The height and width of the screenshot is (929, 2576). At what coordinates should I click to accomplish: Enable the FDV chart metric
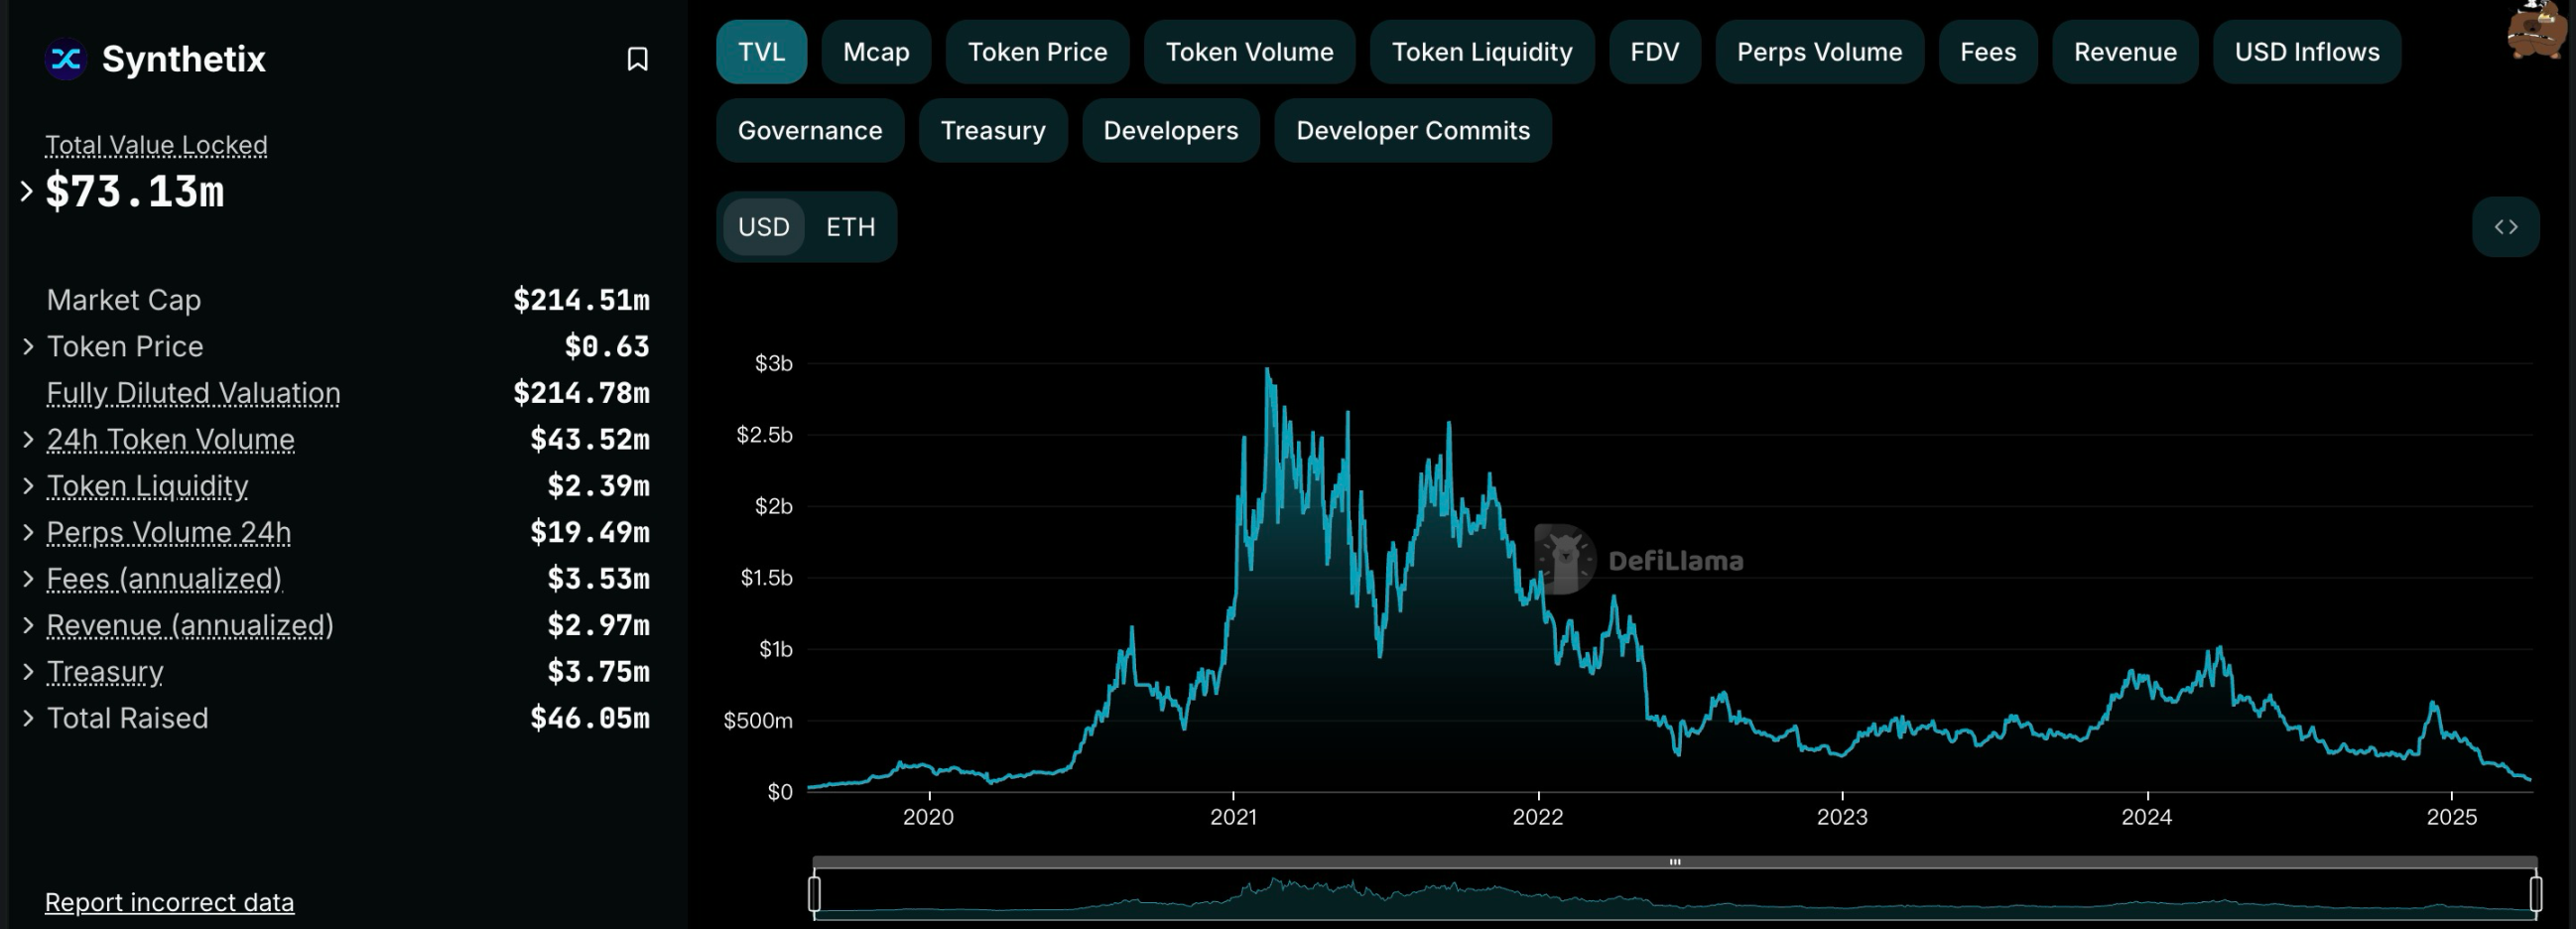[x=1654, y=52]
